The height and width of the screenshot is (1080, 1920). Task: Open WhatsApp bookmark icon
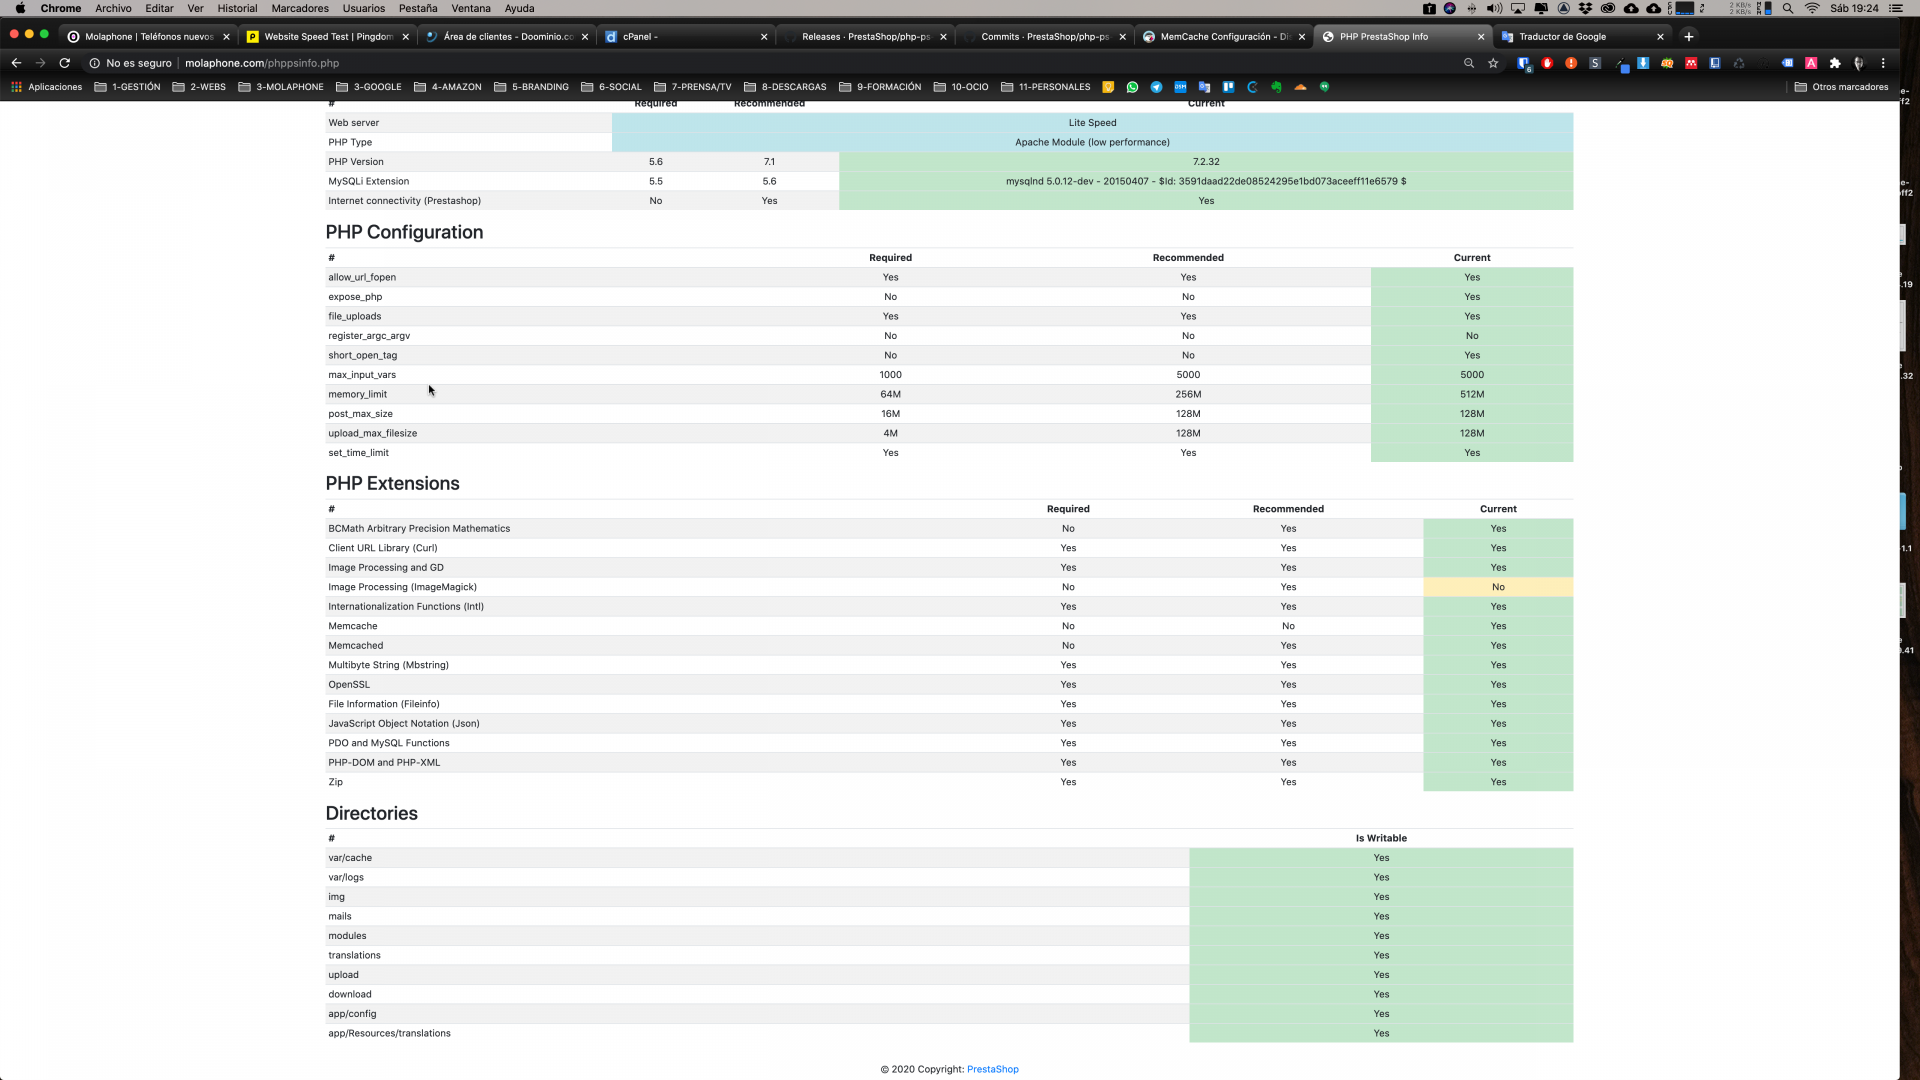1132,87
